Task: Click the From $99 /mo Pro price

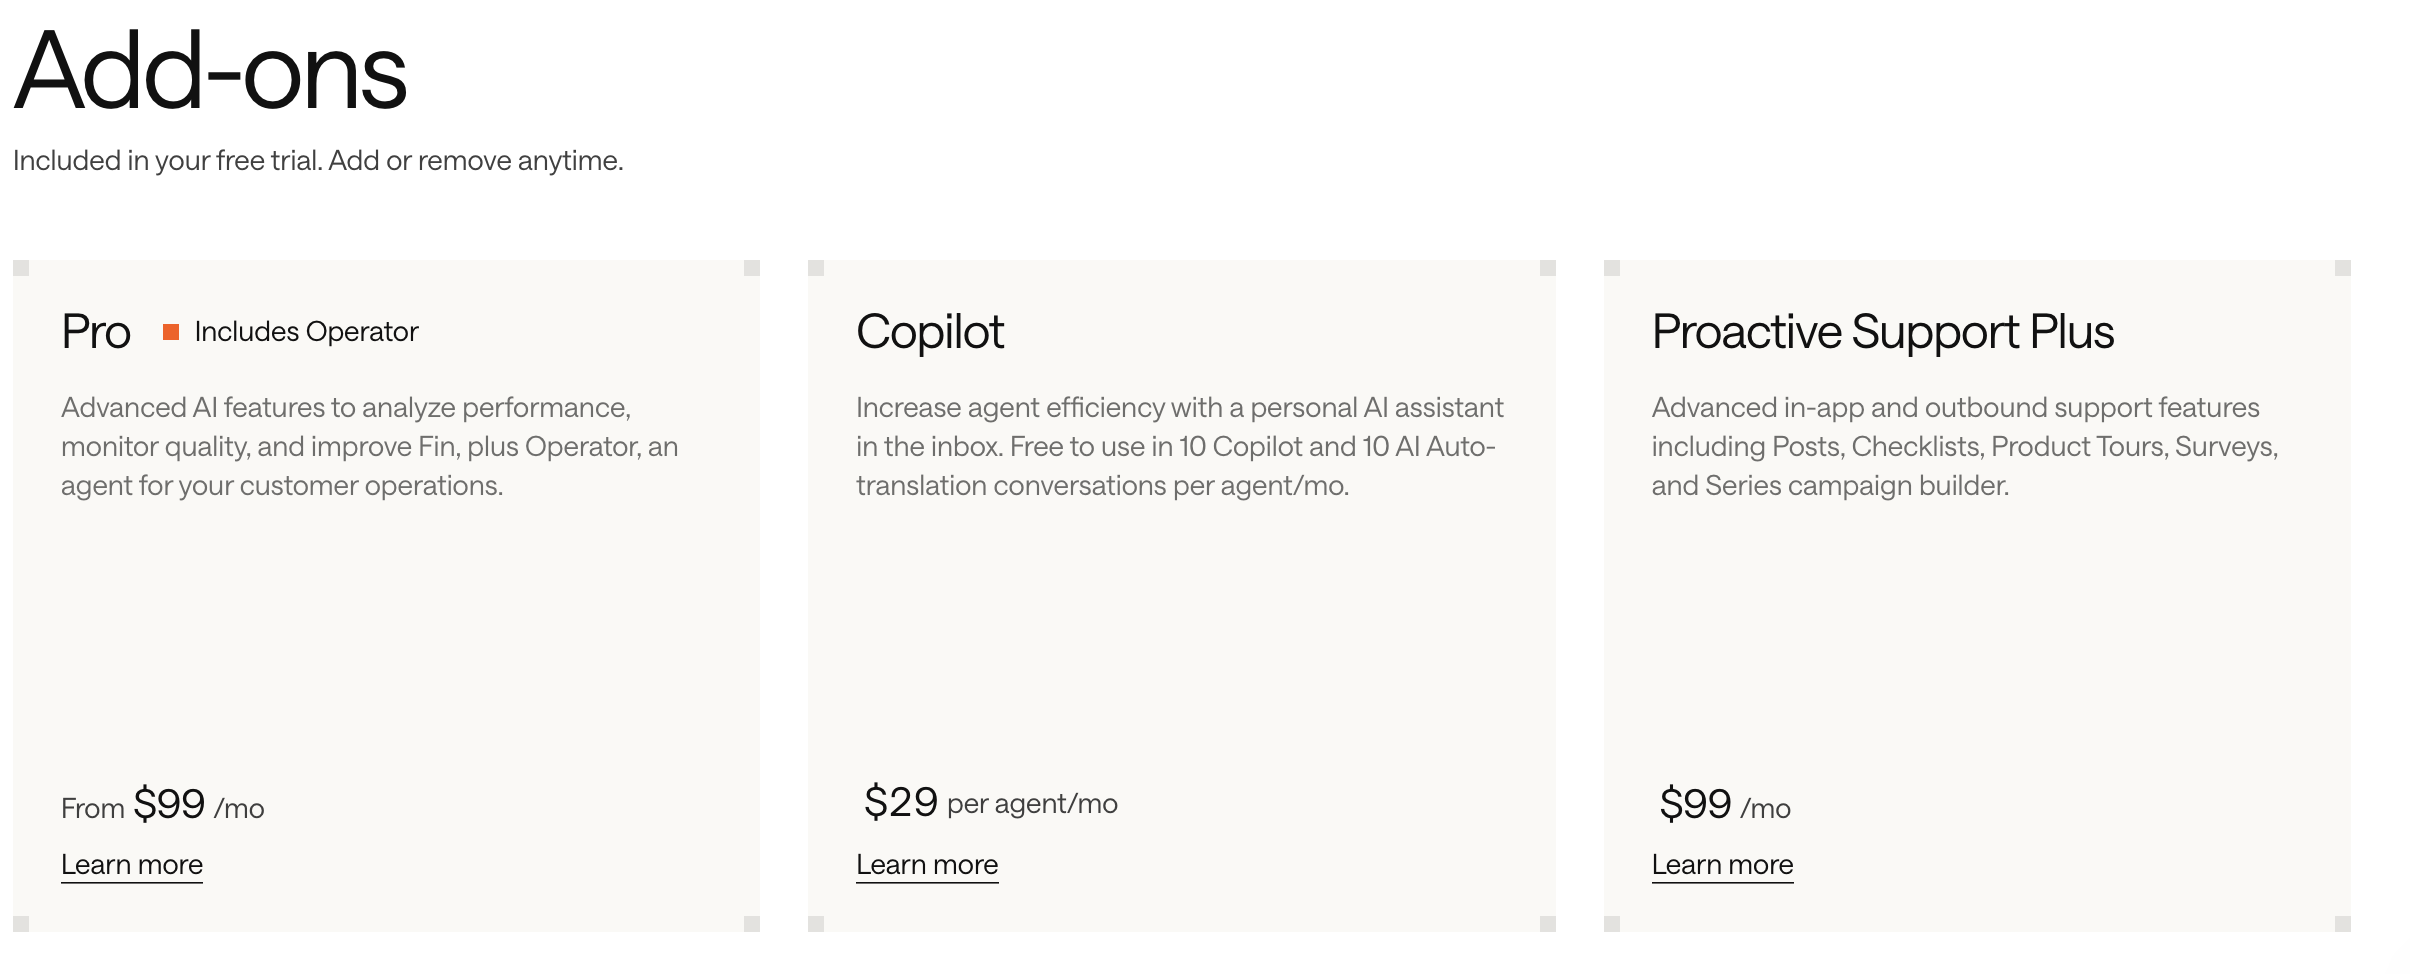Action: pyautogui.click(x=163, y=805)
